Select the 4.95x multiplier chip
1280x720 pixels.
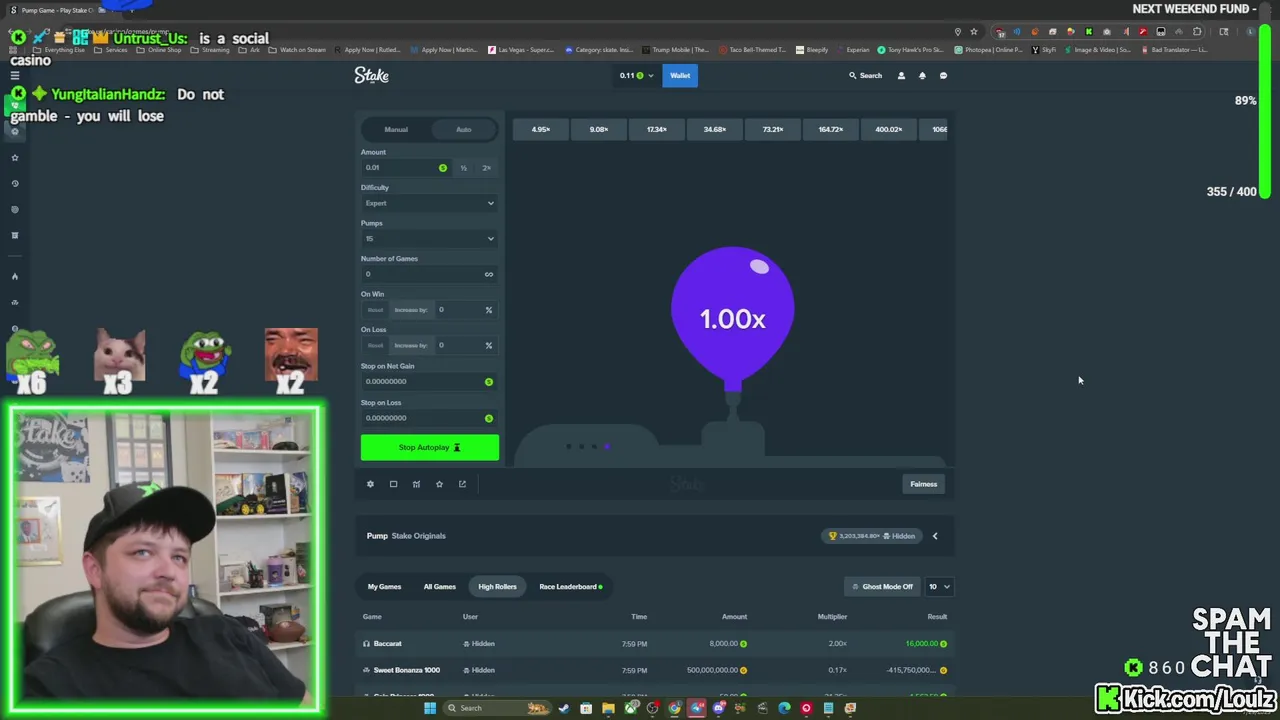coord(541,129)
